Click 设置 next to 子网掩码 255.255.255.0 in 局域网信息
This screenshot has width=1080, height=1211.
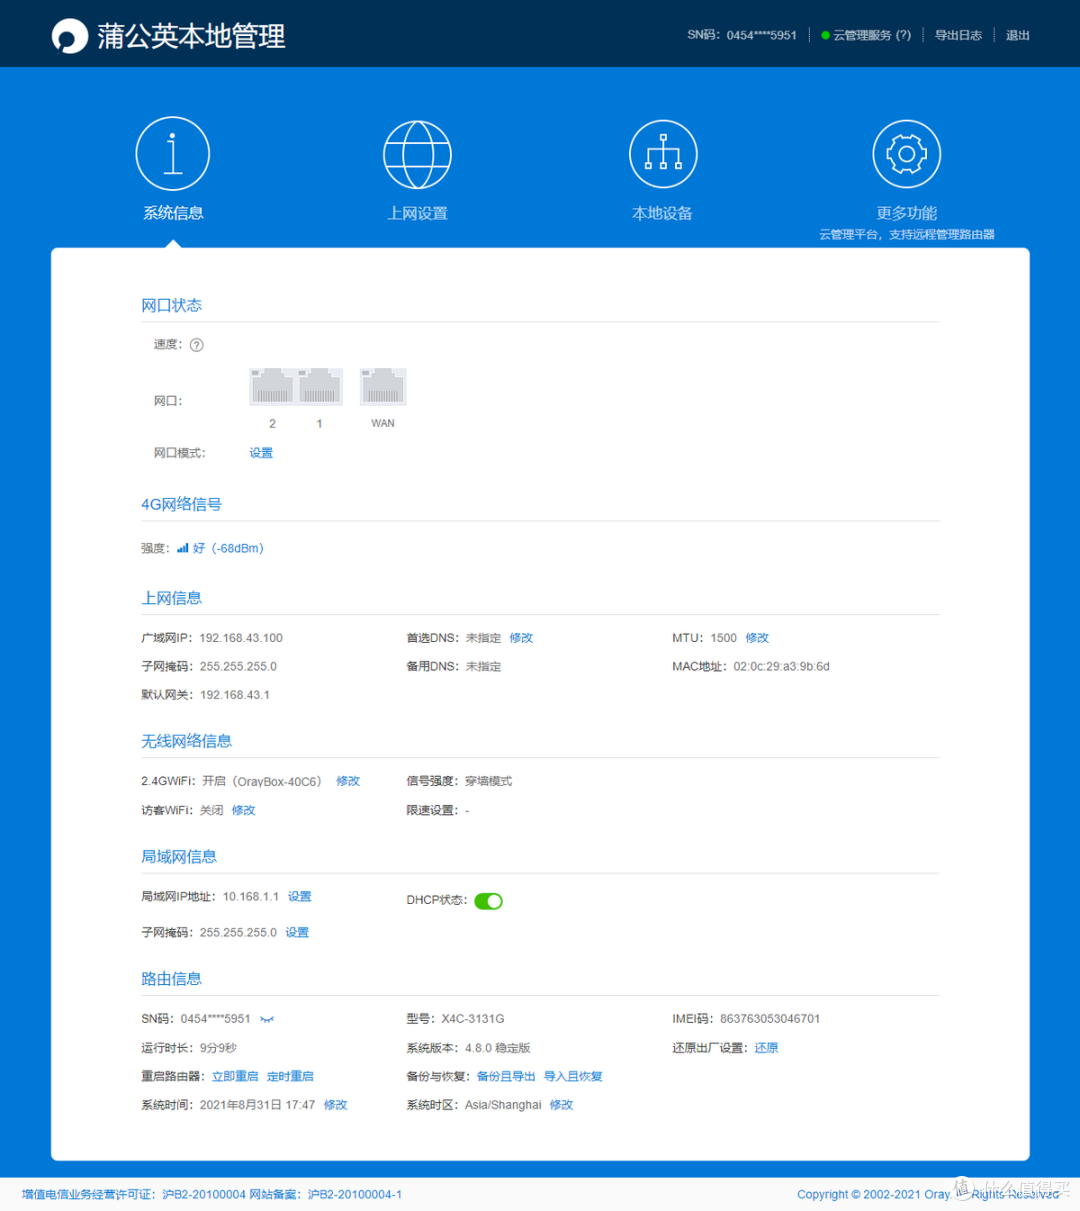click(297, 932)
